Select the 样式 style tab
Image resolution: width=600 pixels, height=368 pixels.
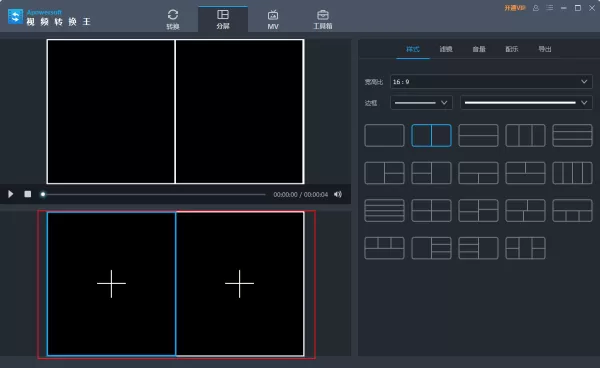pyautogui.click(x=413, y=49)
